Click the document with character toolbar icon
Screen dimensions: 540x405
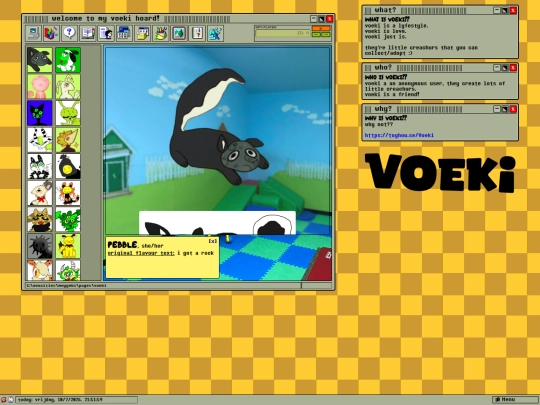pyautogui.click(x=106, y=33)
